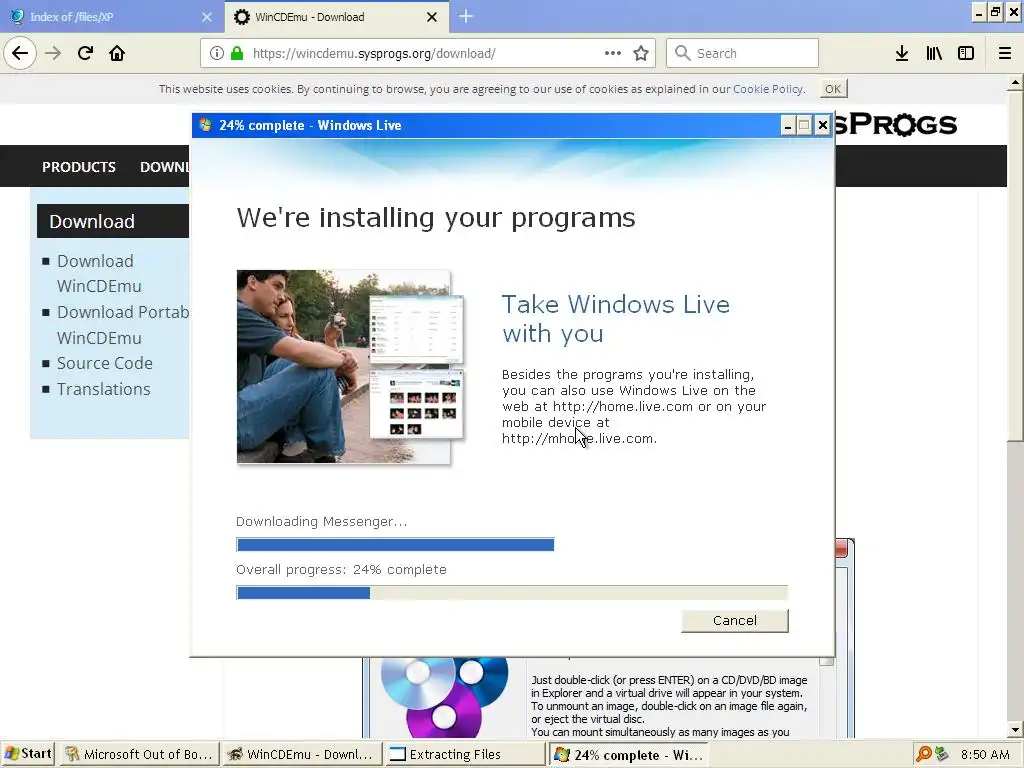Viewport: 1024px width, 768px height.
Task: Dismiss the cookie notice with OK
Action: [833, 89]
